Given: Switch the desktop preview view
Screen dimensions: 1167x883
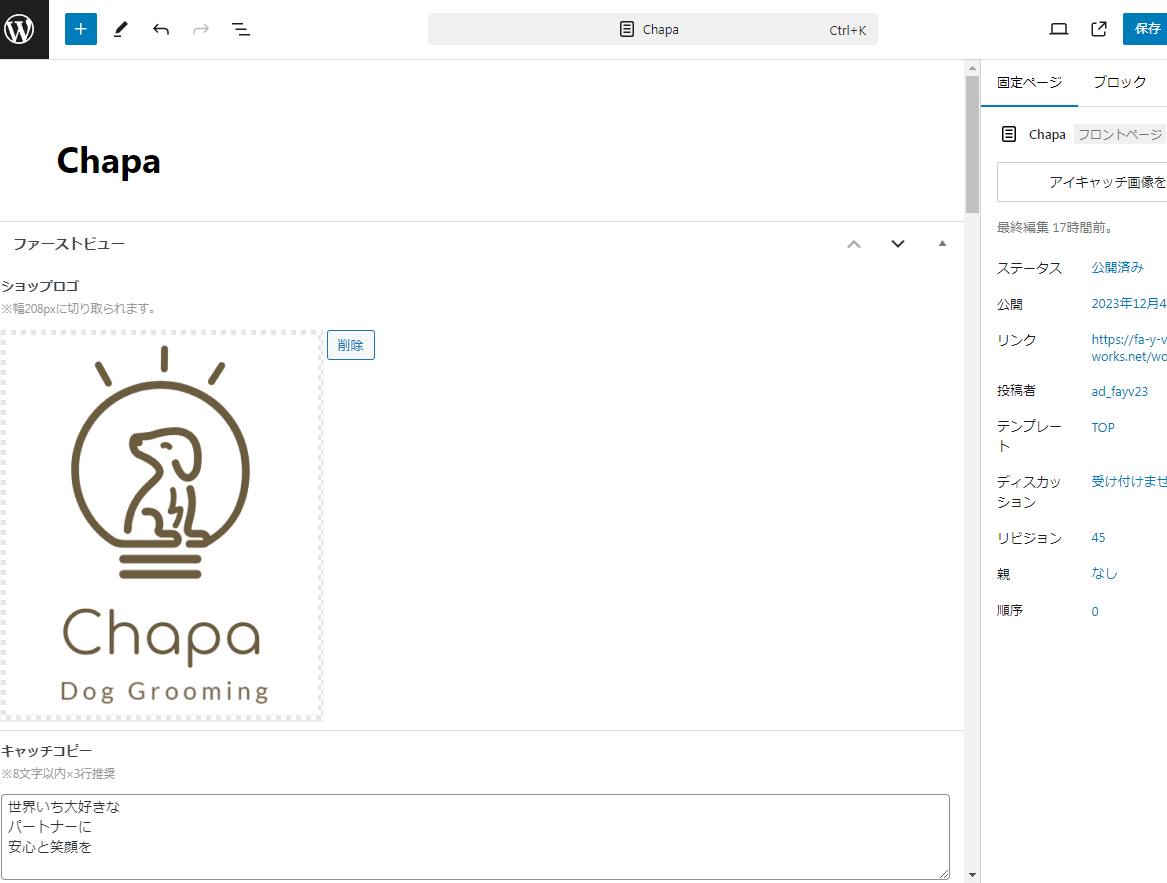Looking at the screenshot, I should point(1058,29).
